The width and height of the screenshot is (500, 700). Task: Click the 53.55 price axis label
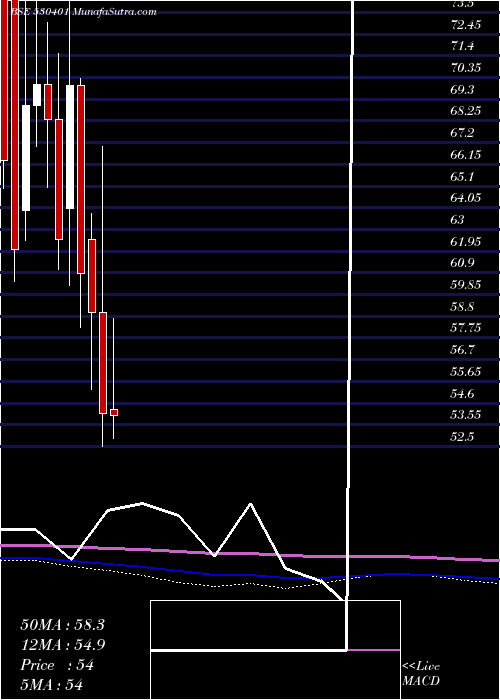(x=466, y=416)
